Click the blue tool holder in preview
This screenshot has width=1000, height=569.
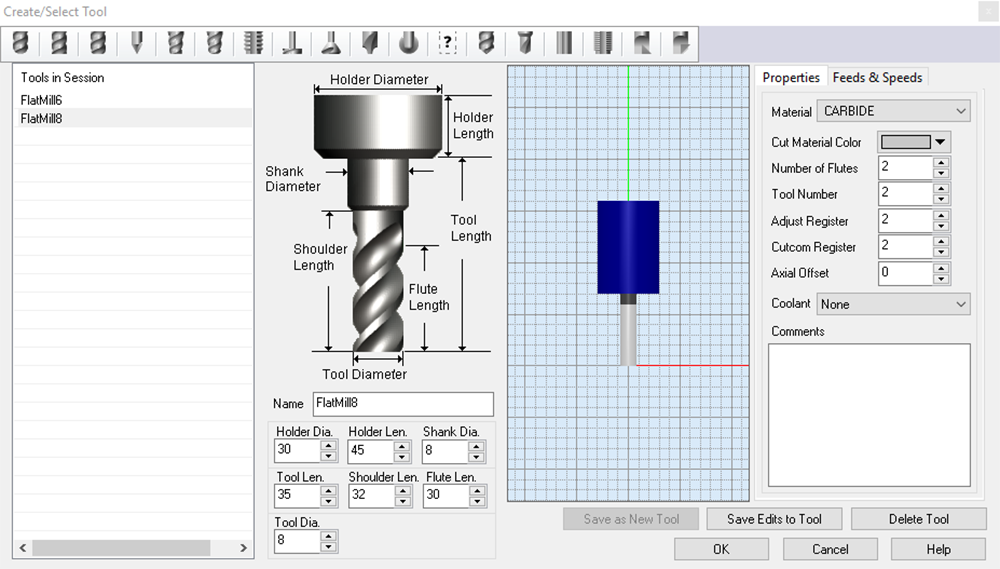tap(628, 248)
